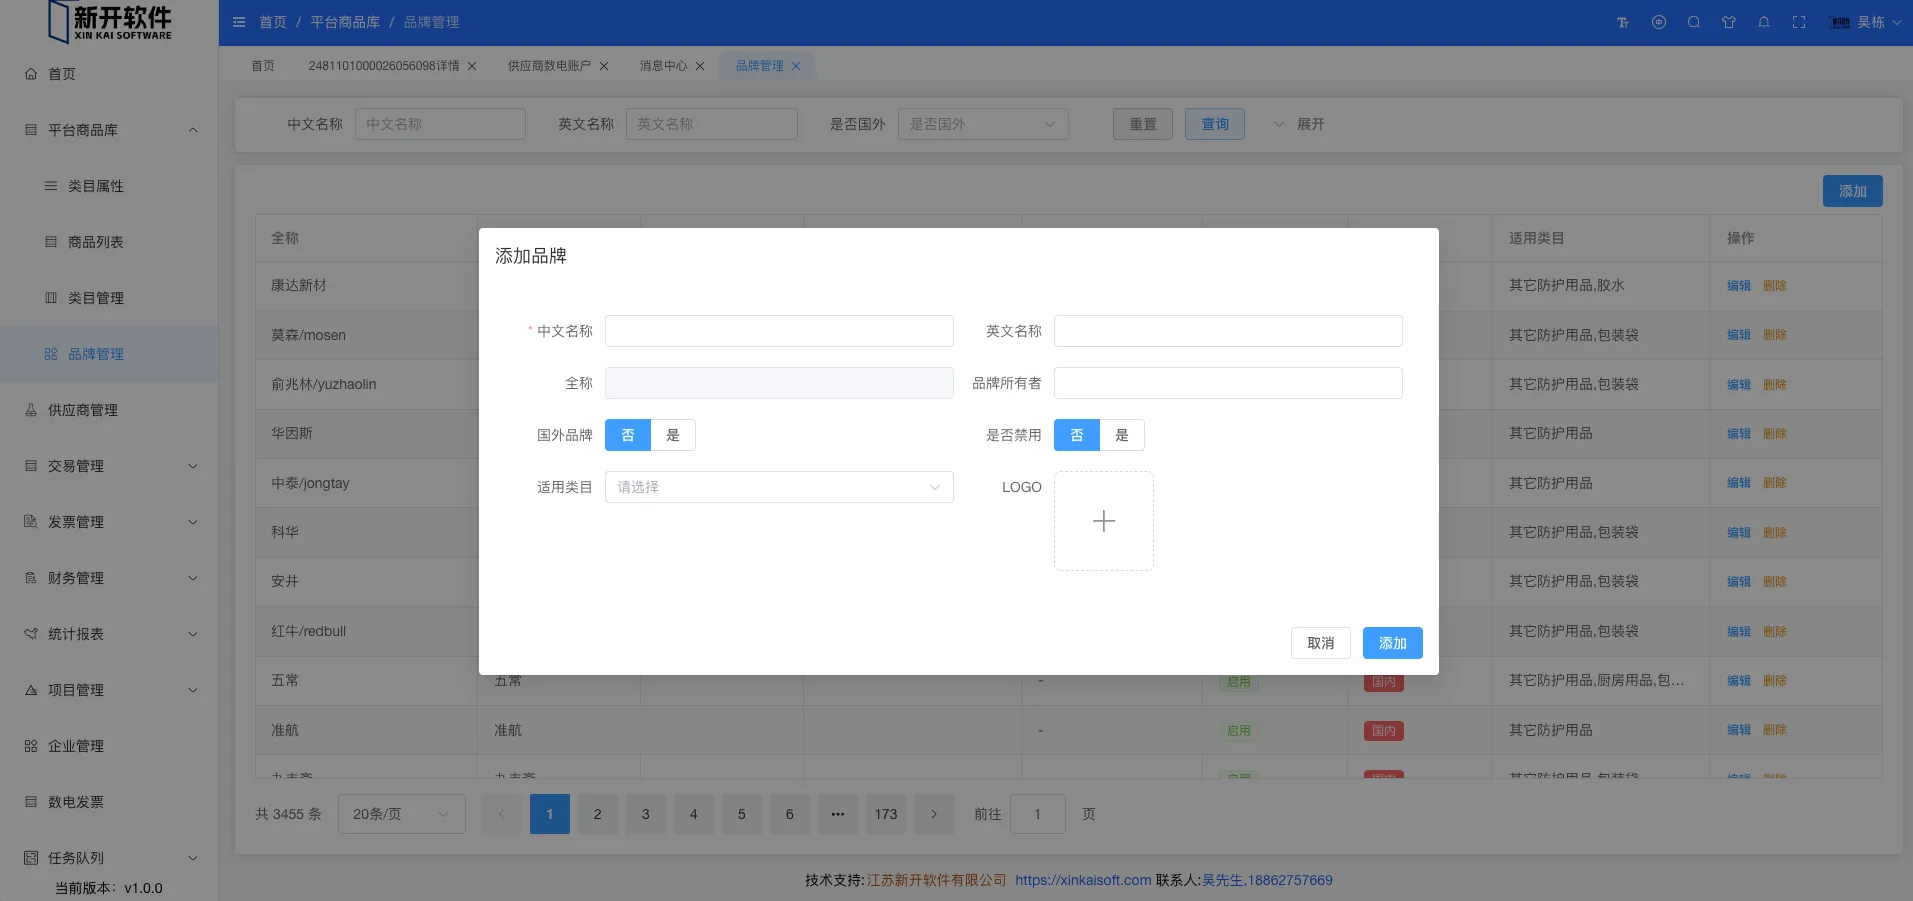Close the 供应商数电账户 tab
This screenshot has width=1913, height=901.
click(604, 66)
